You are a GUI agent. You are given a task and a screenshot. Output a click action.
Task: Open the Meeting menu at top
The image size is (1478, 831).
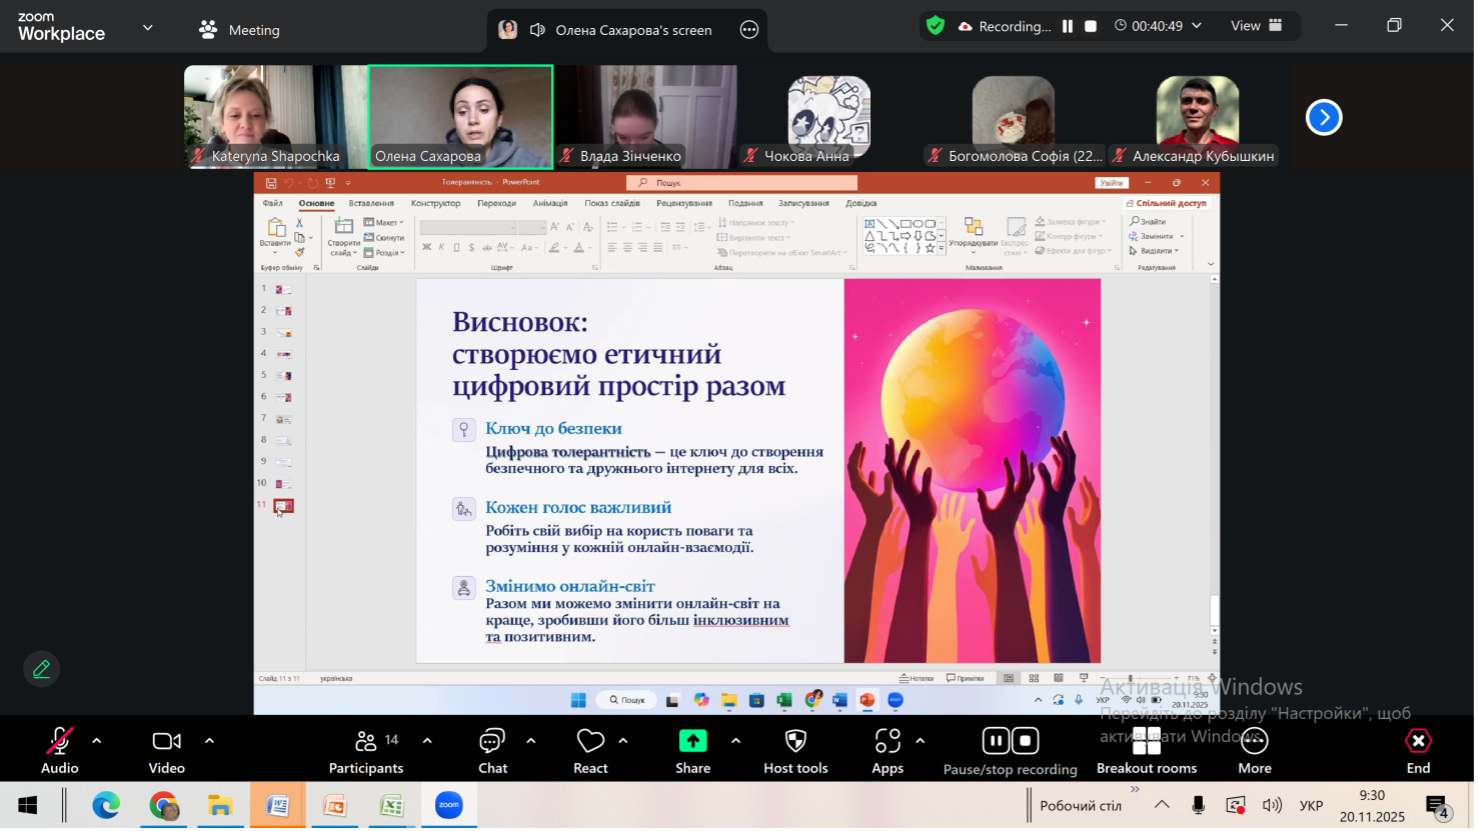click(x=239, y=30)
